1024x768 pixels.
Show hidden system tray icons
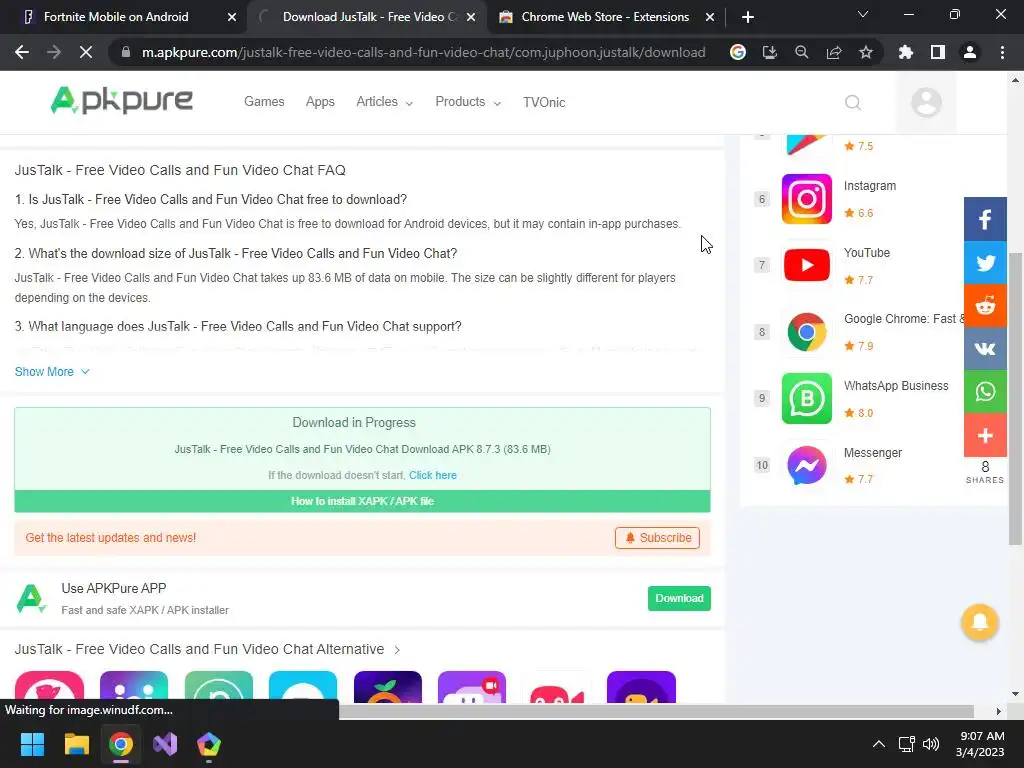(879, 744)
